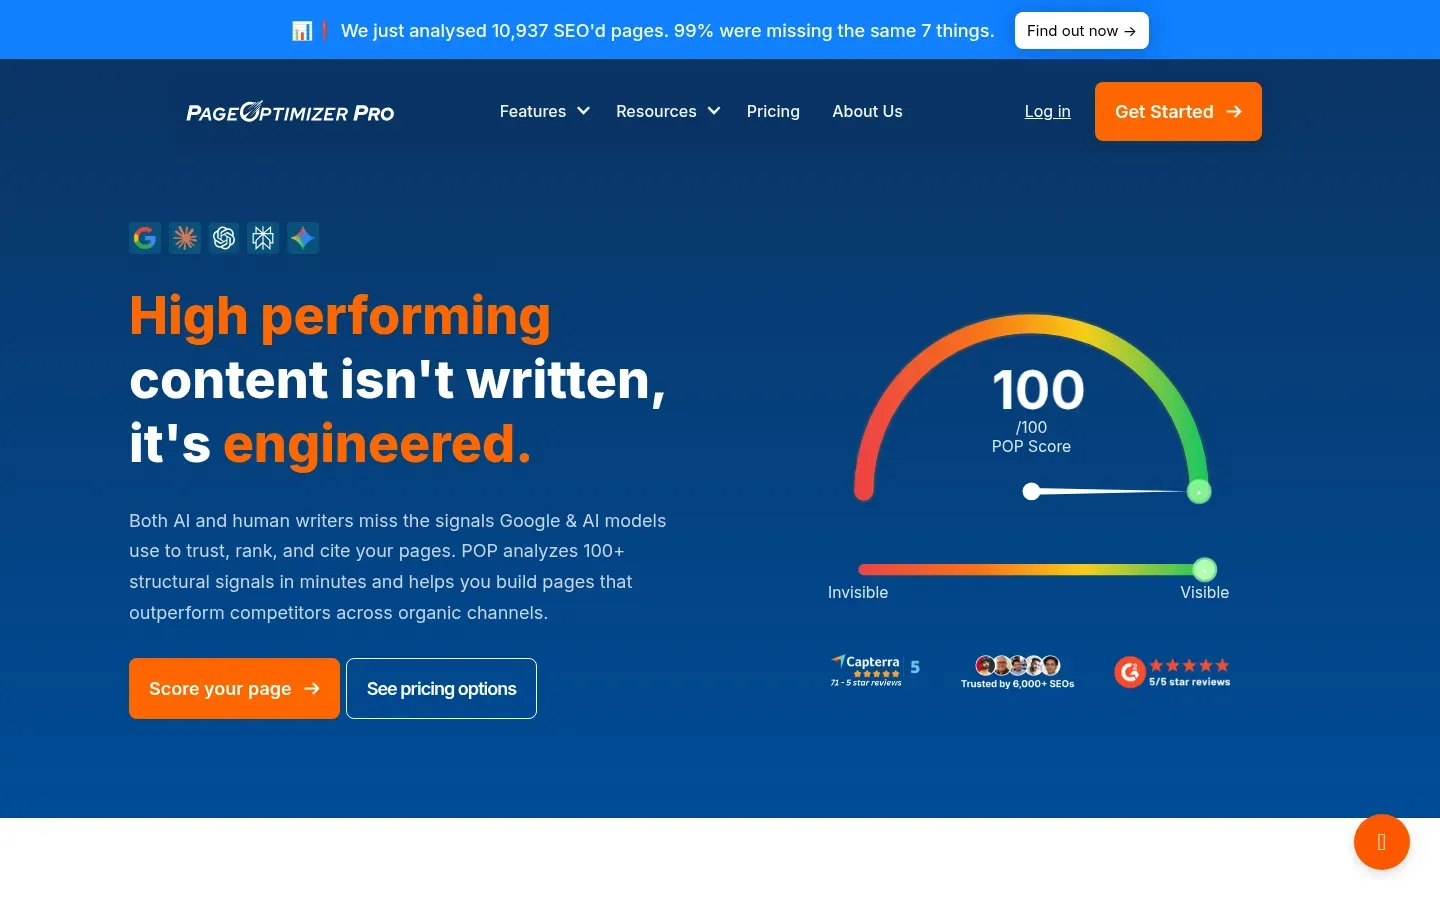Open the orange floating chat button
This screenshot has width=1440, height=900.
pos(1382,842)
